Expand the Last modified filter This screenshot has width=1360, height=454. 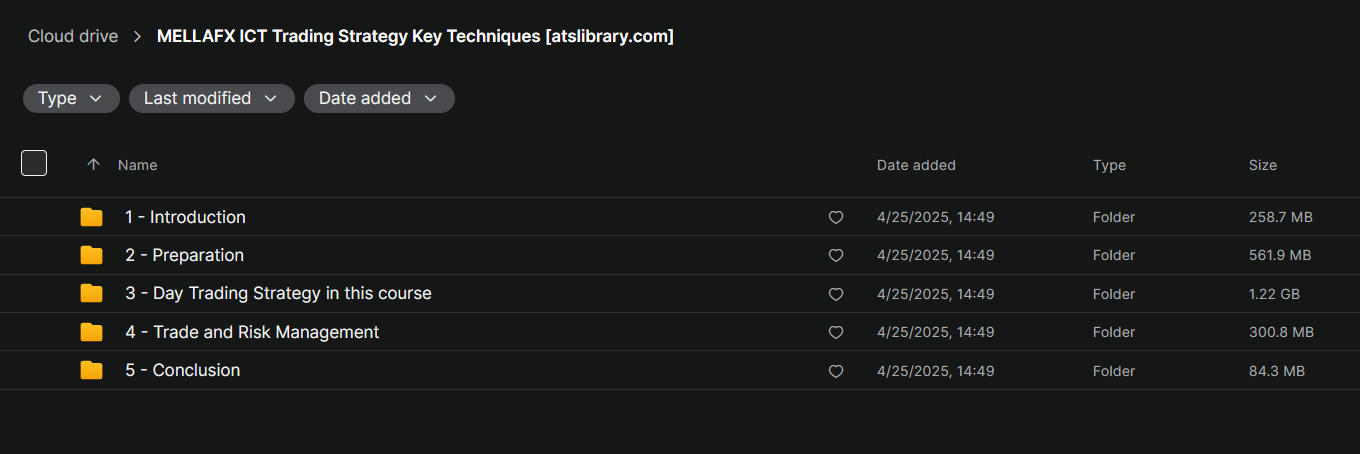tap(211, 98)
